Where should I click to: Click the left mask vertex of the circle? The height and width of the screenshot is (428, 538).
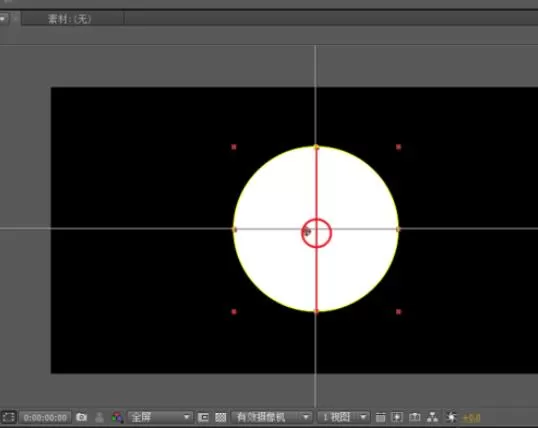(234, 229)
